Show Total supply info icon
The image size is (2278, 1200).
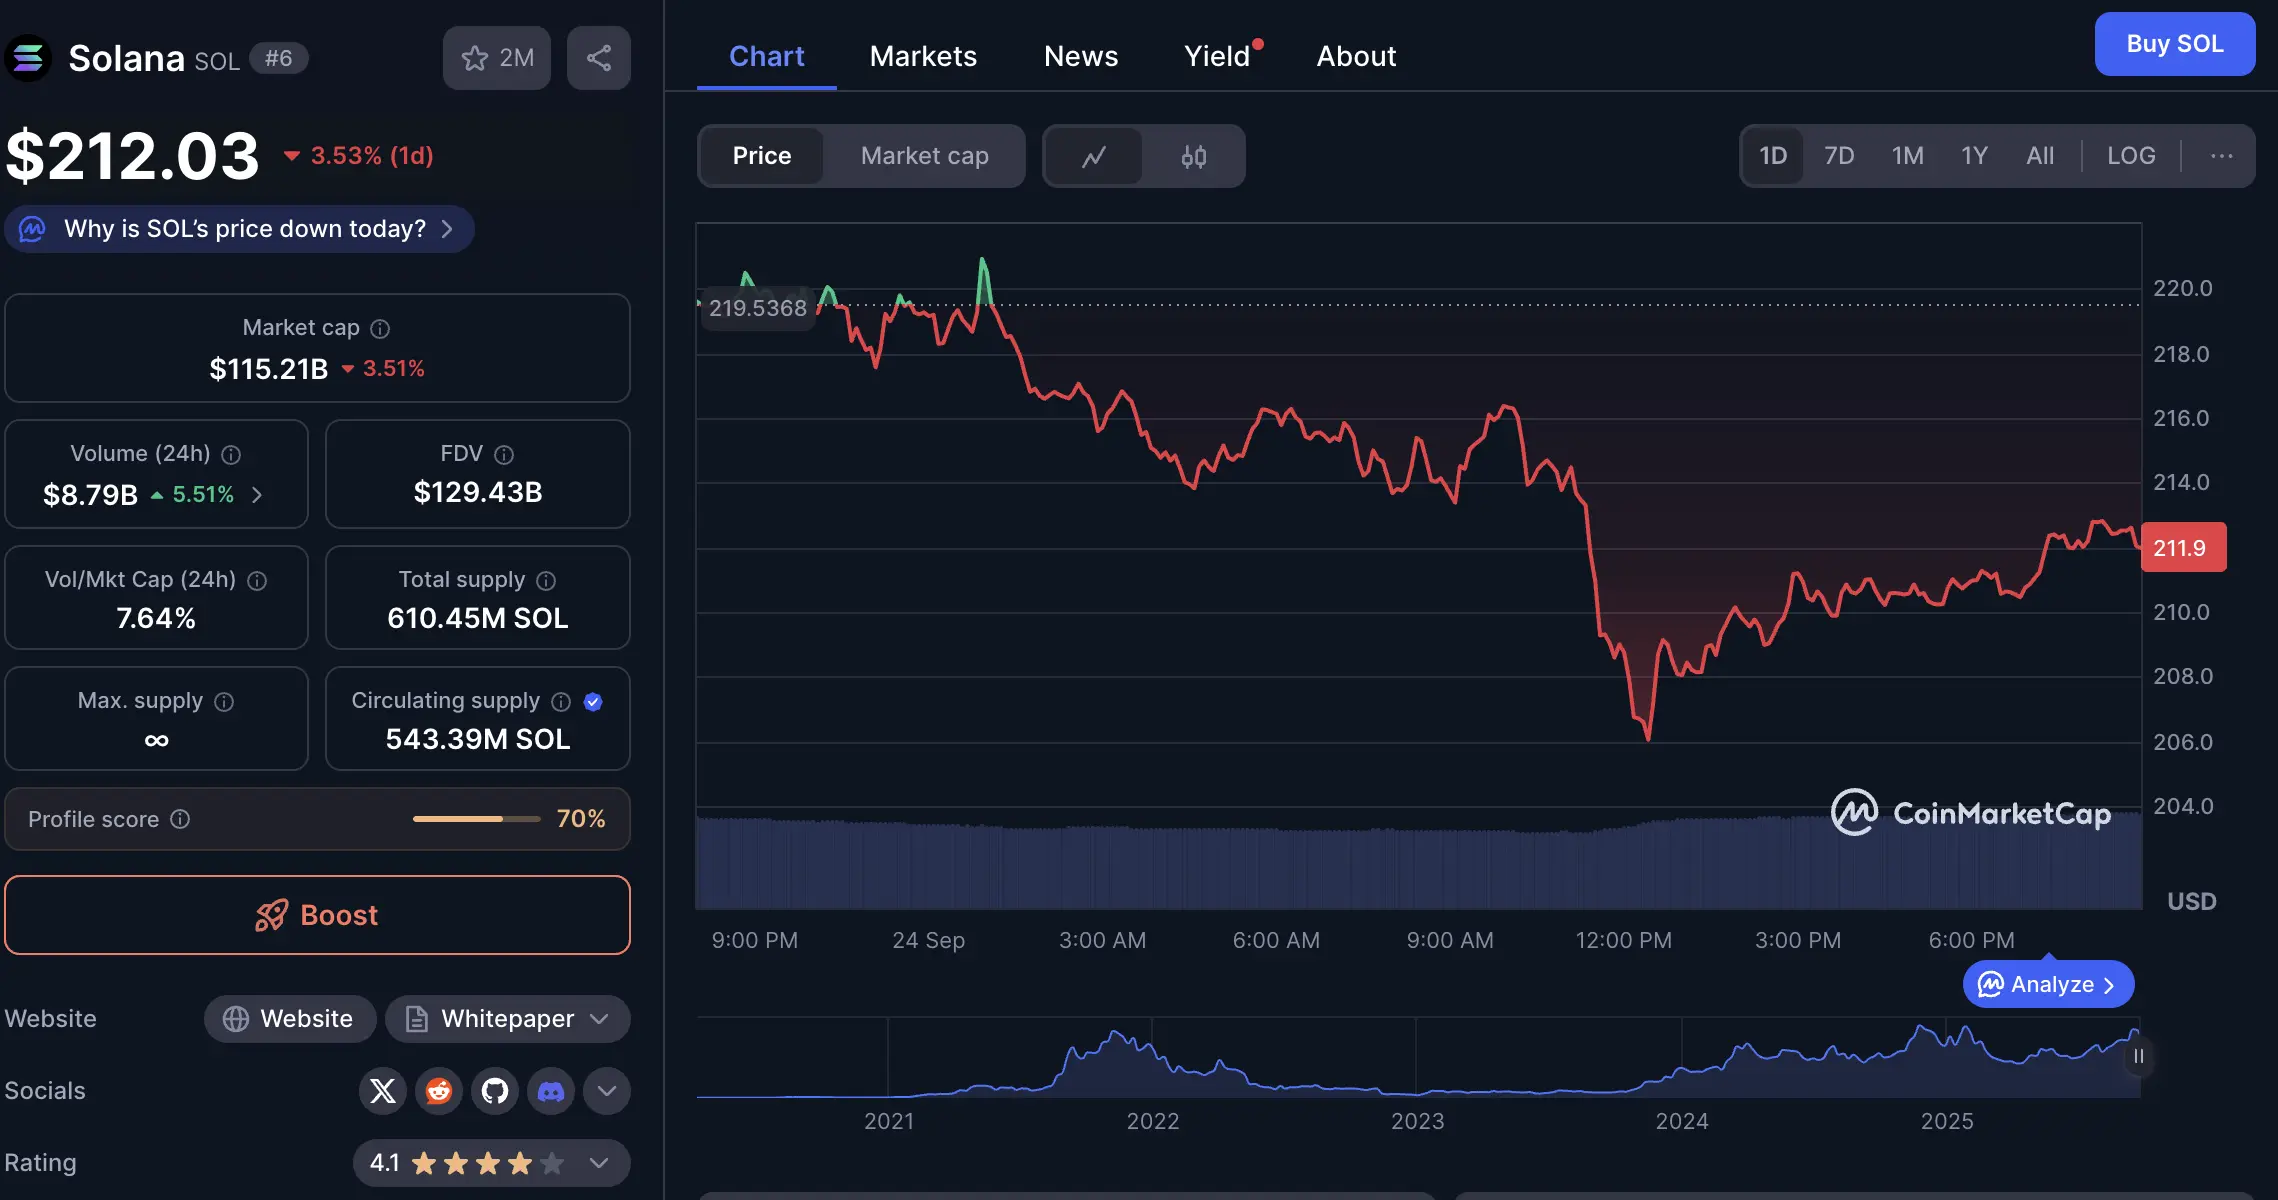point(546,580)
